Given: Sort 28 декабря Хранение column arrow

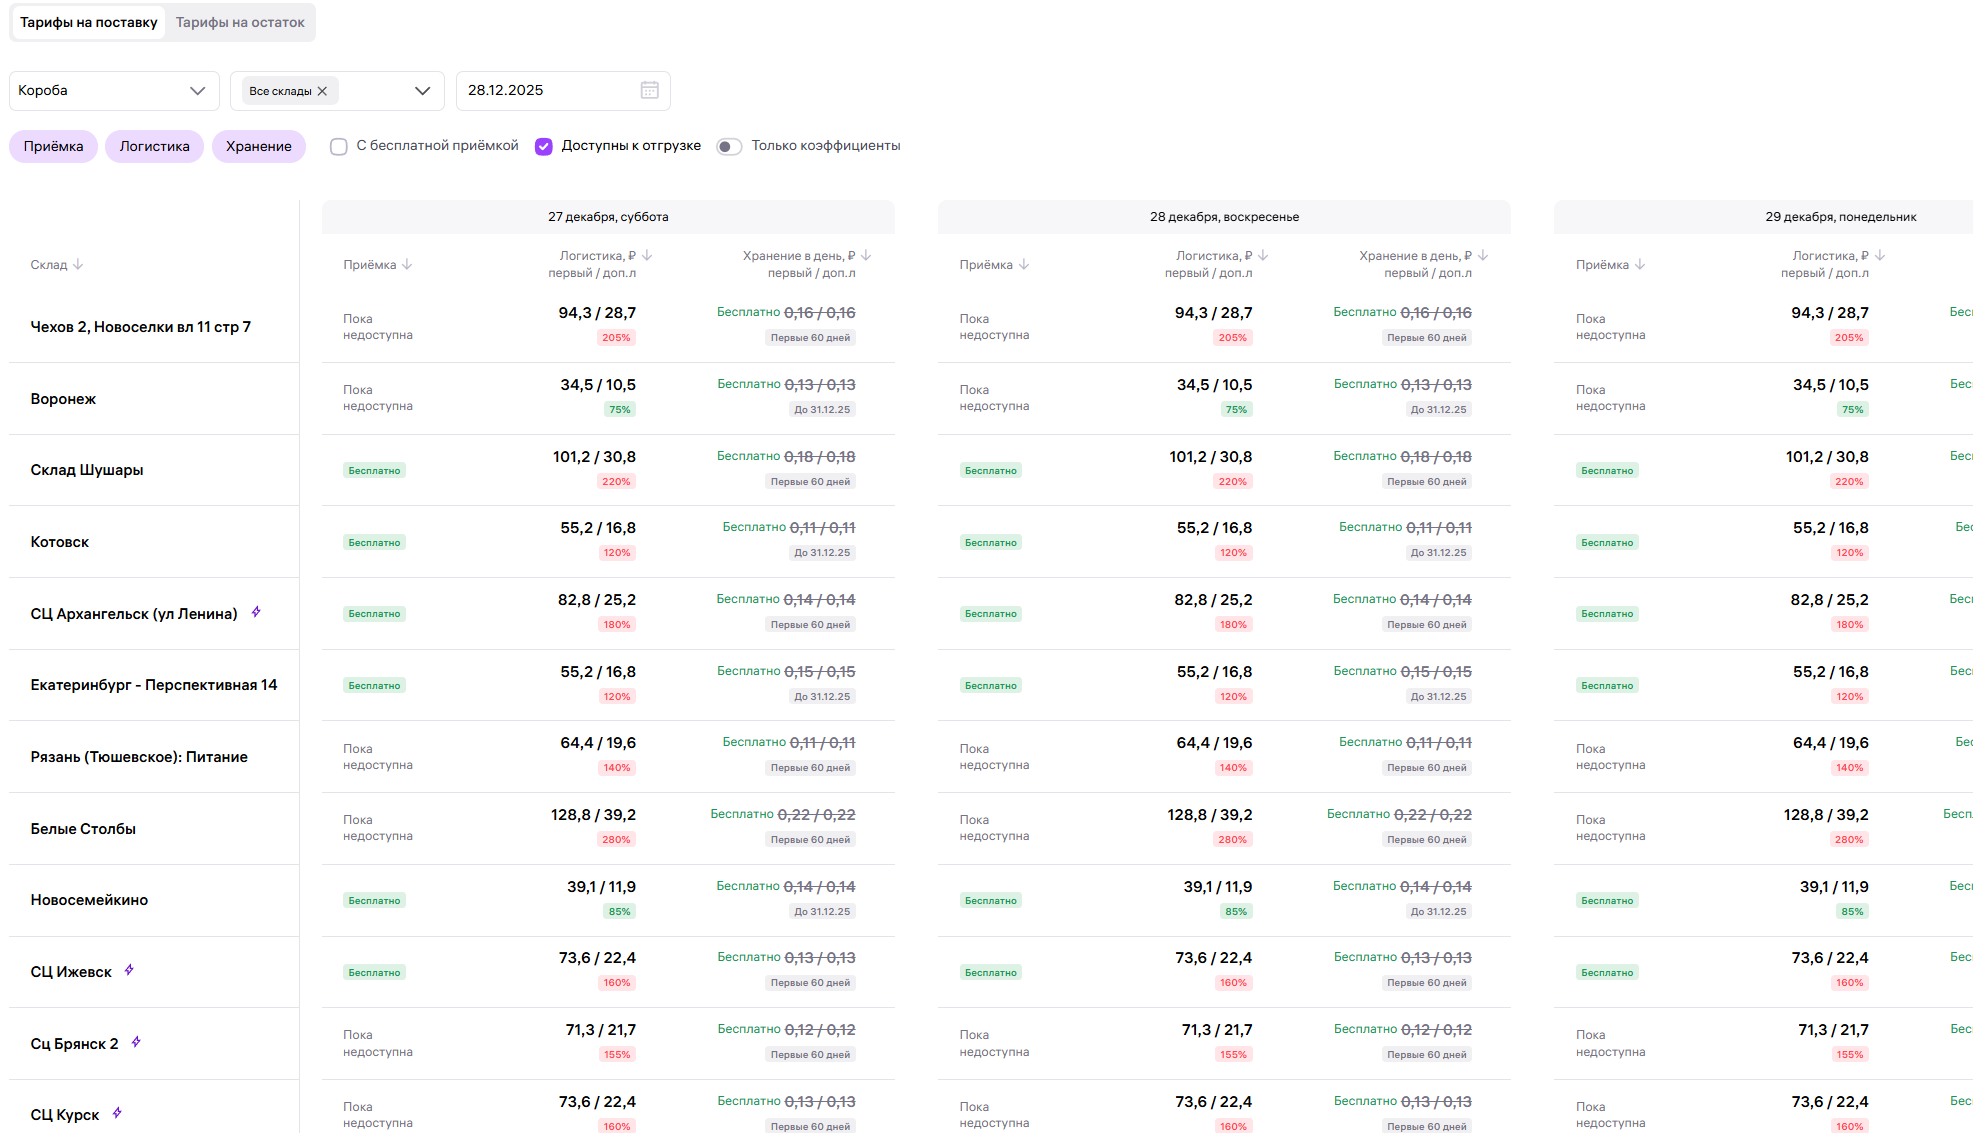Looking at the screenshot, I should pyautogui.click(x=1483, y=256).
